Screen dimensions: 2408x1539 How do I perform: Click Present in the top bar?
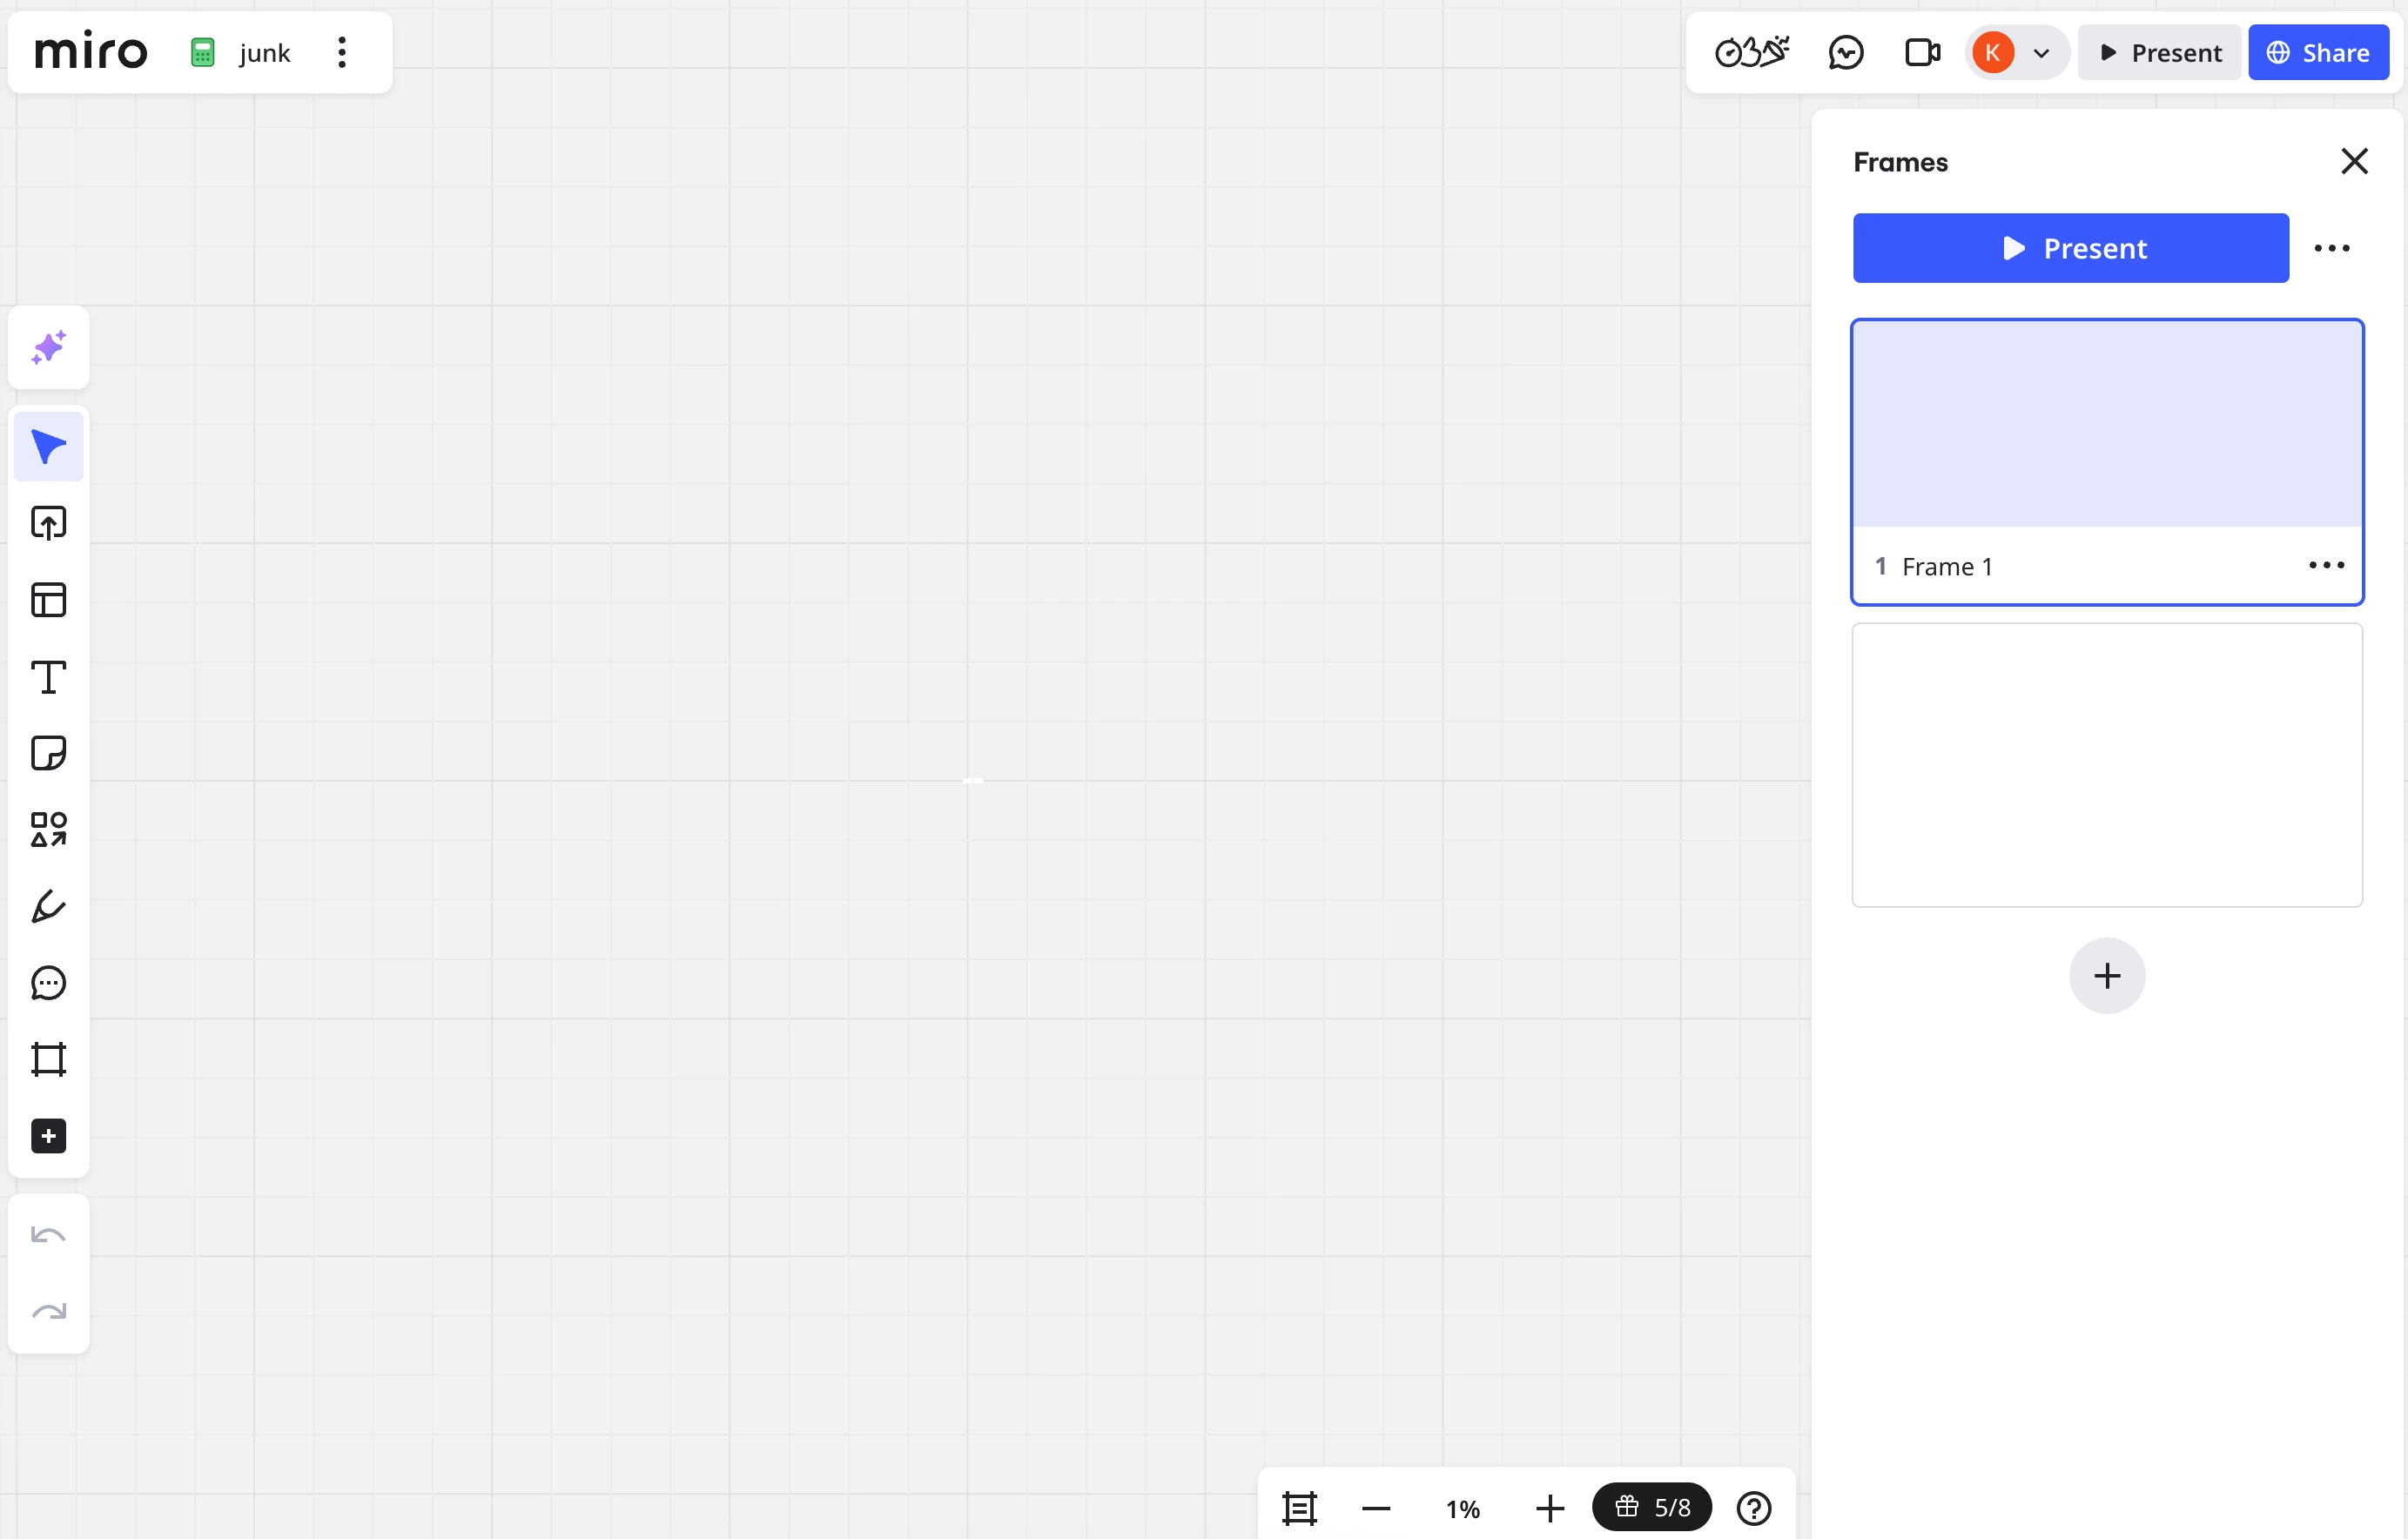pyautogui.click(x=2160, y=52)
